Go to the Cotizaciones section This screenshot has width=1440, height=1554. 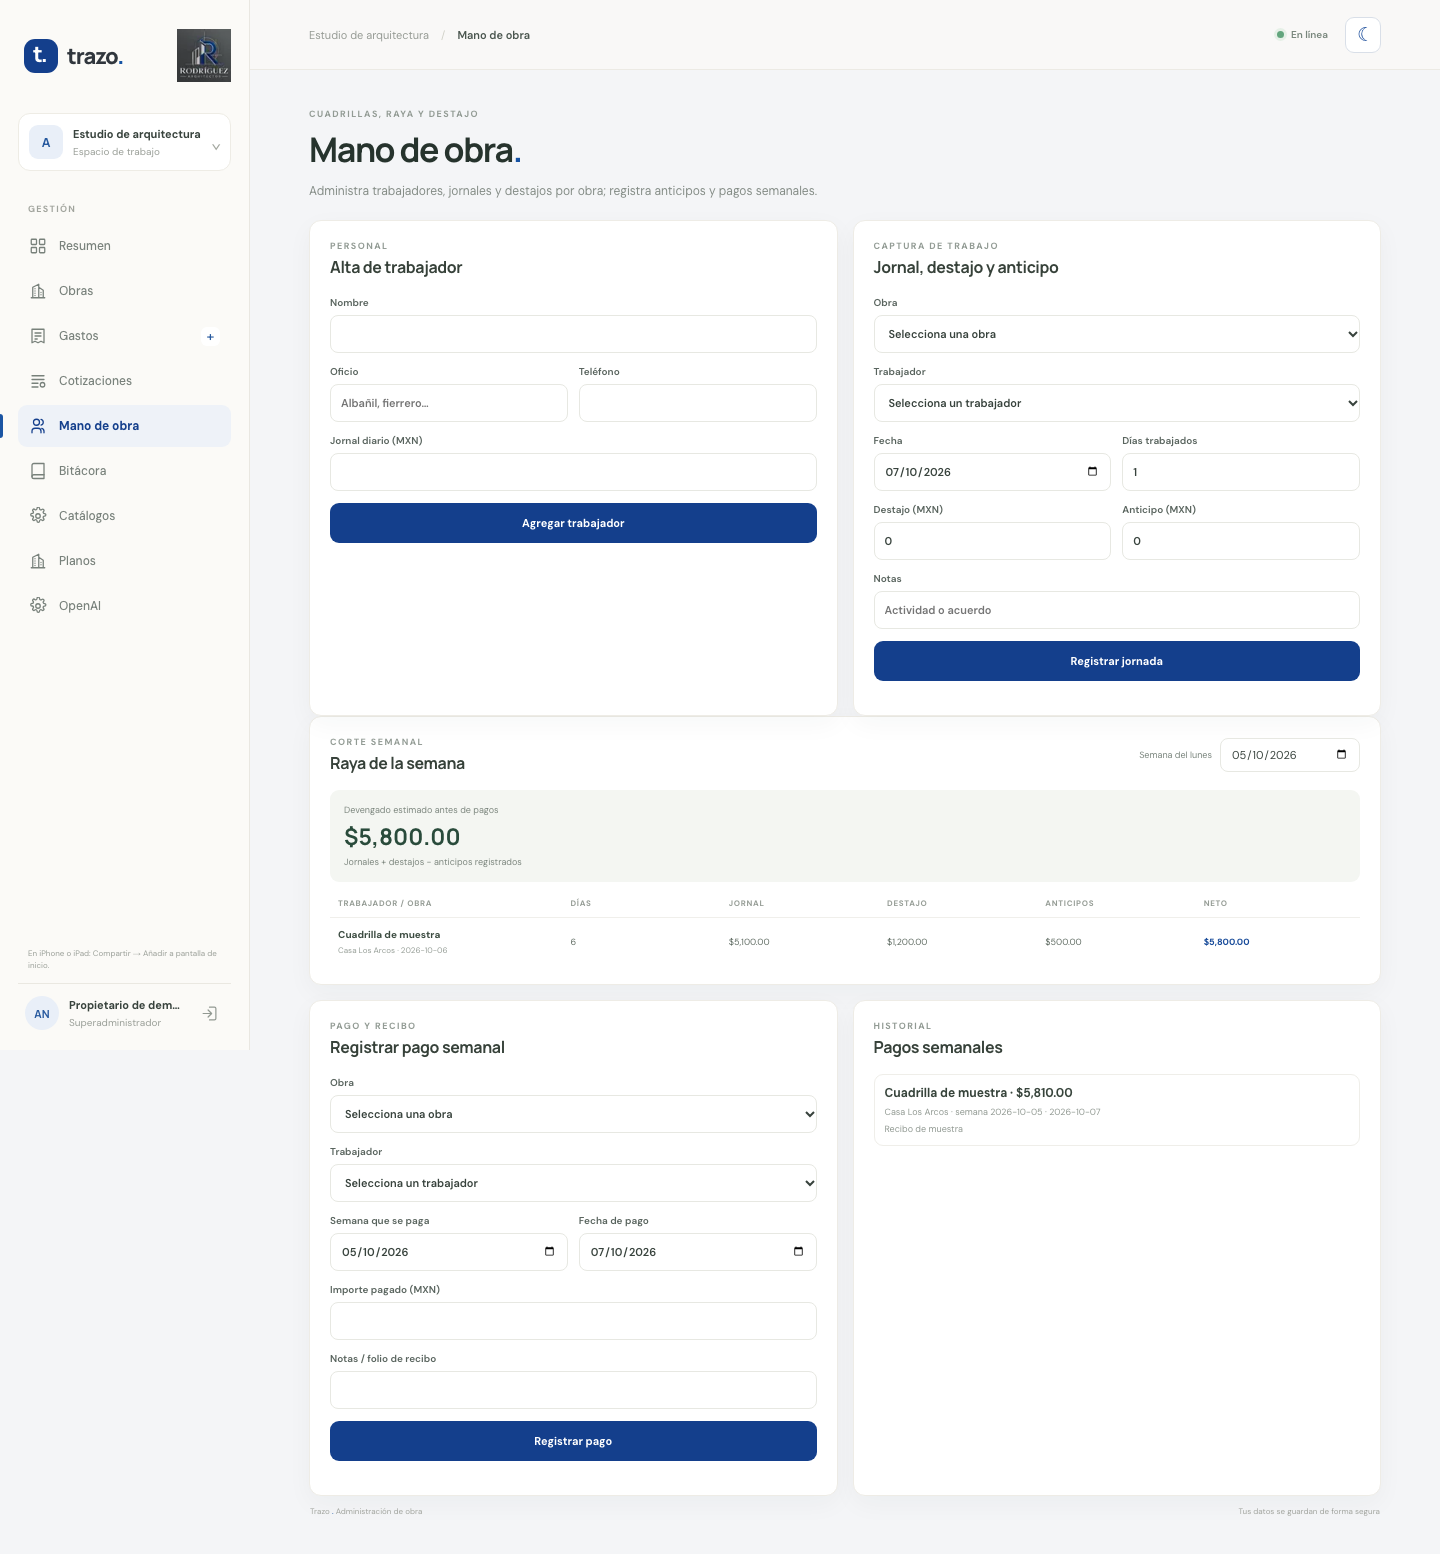click(124, 381)
